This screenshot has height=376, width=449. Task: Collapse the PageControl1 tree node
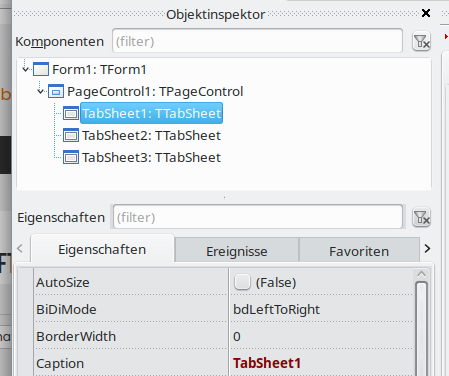(40, 91)
